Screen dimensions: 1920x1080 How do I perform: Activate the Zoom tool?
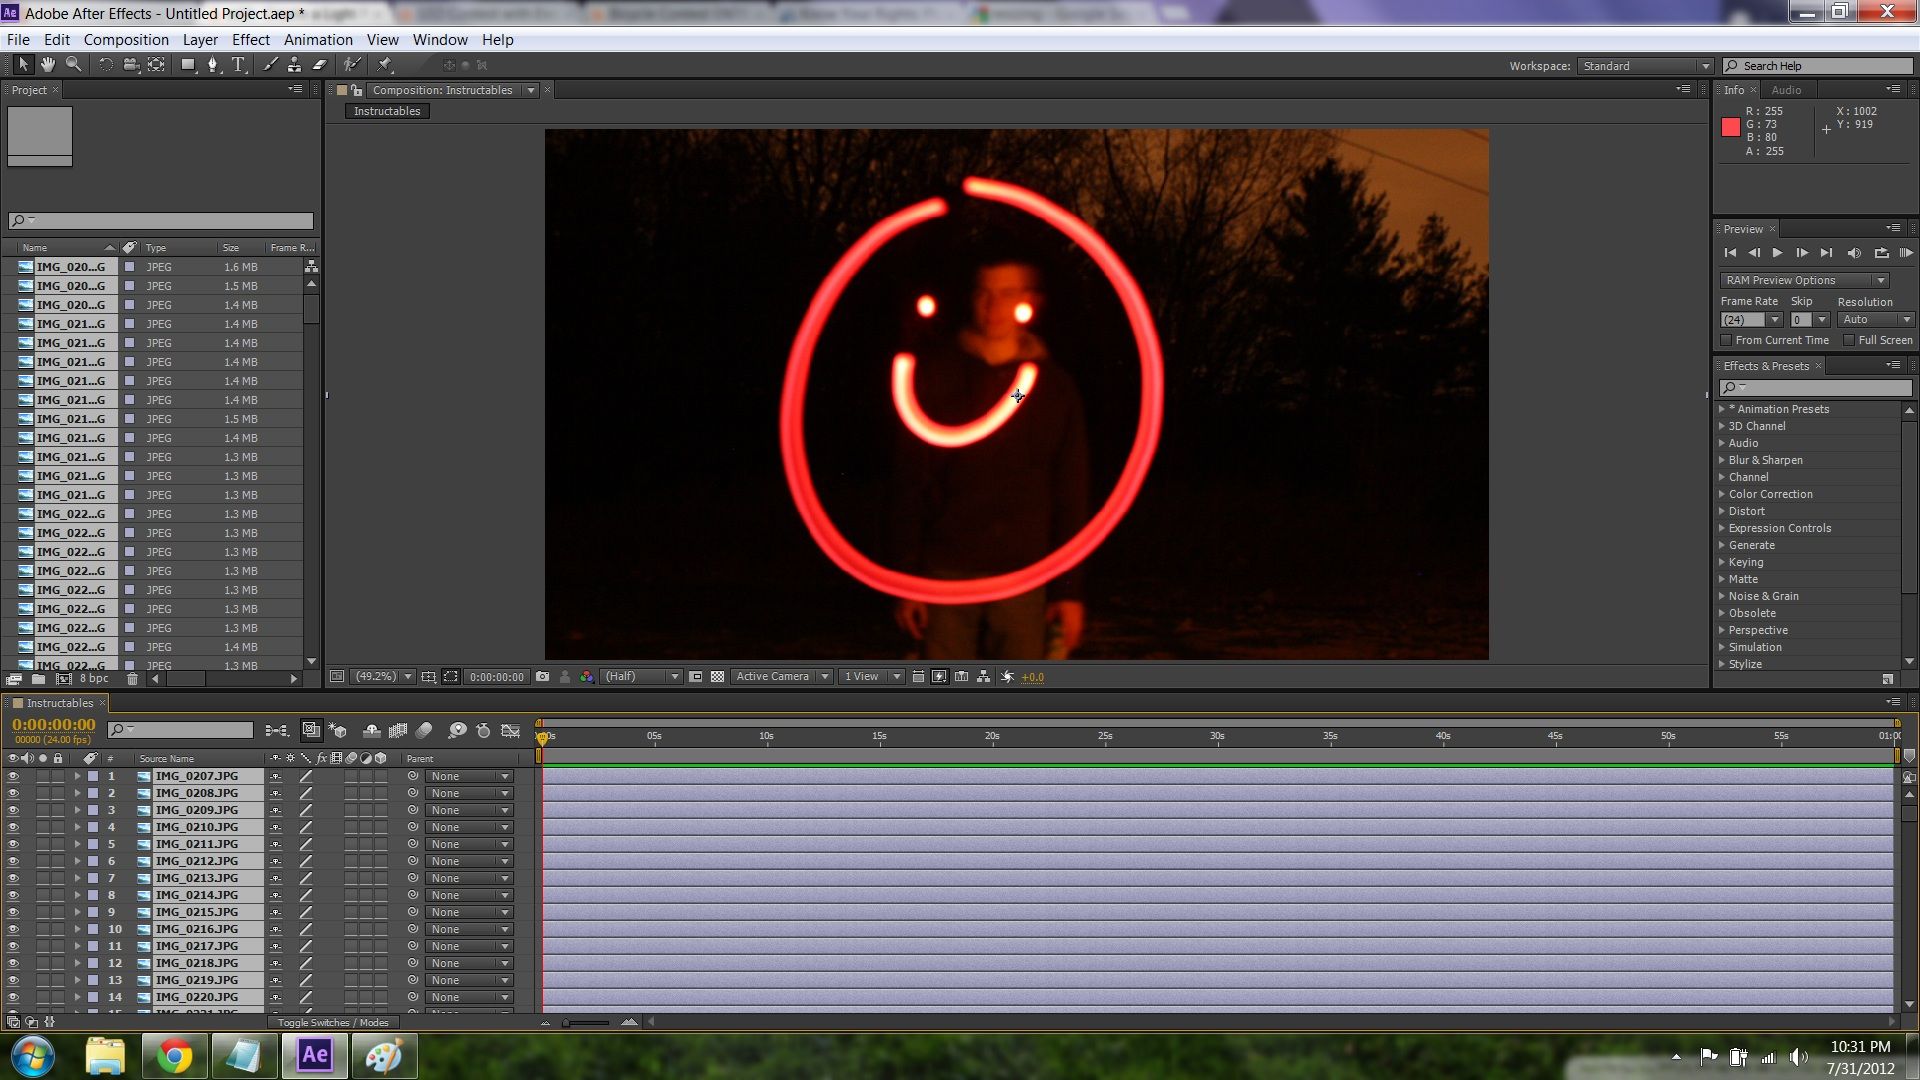click(72, 64)
